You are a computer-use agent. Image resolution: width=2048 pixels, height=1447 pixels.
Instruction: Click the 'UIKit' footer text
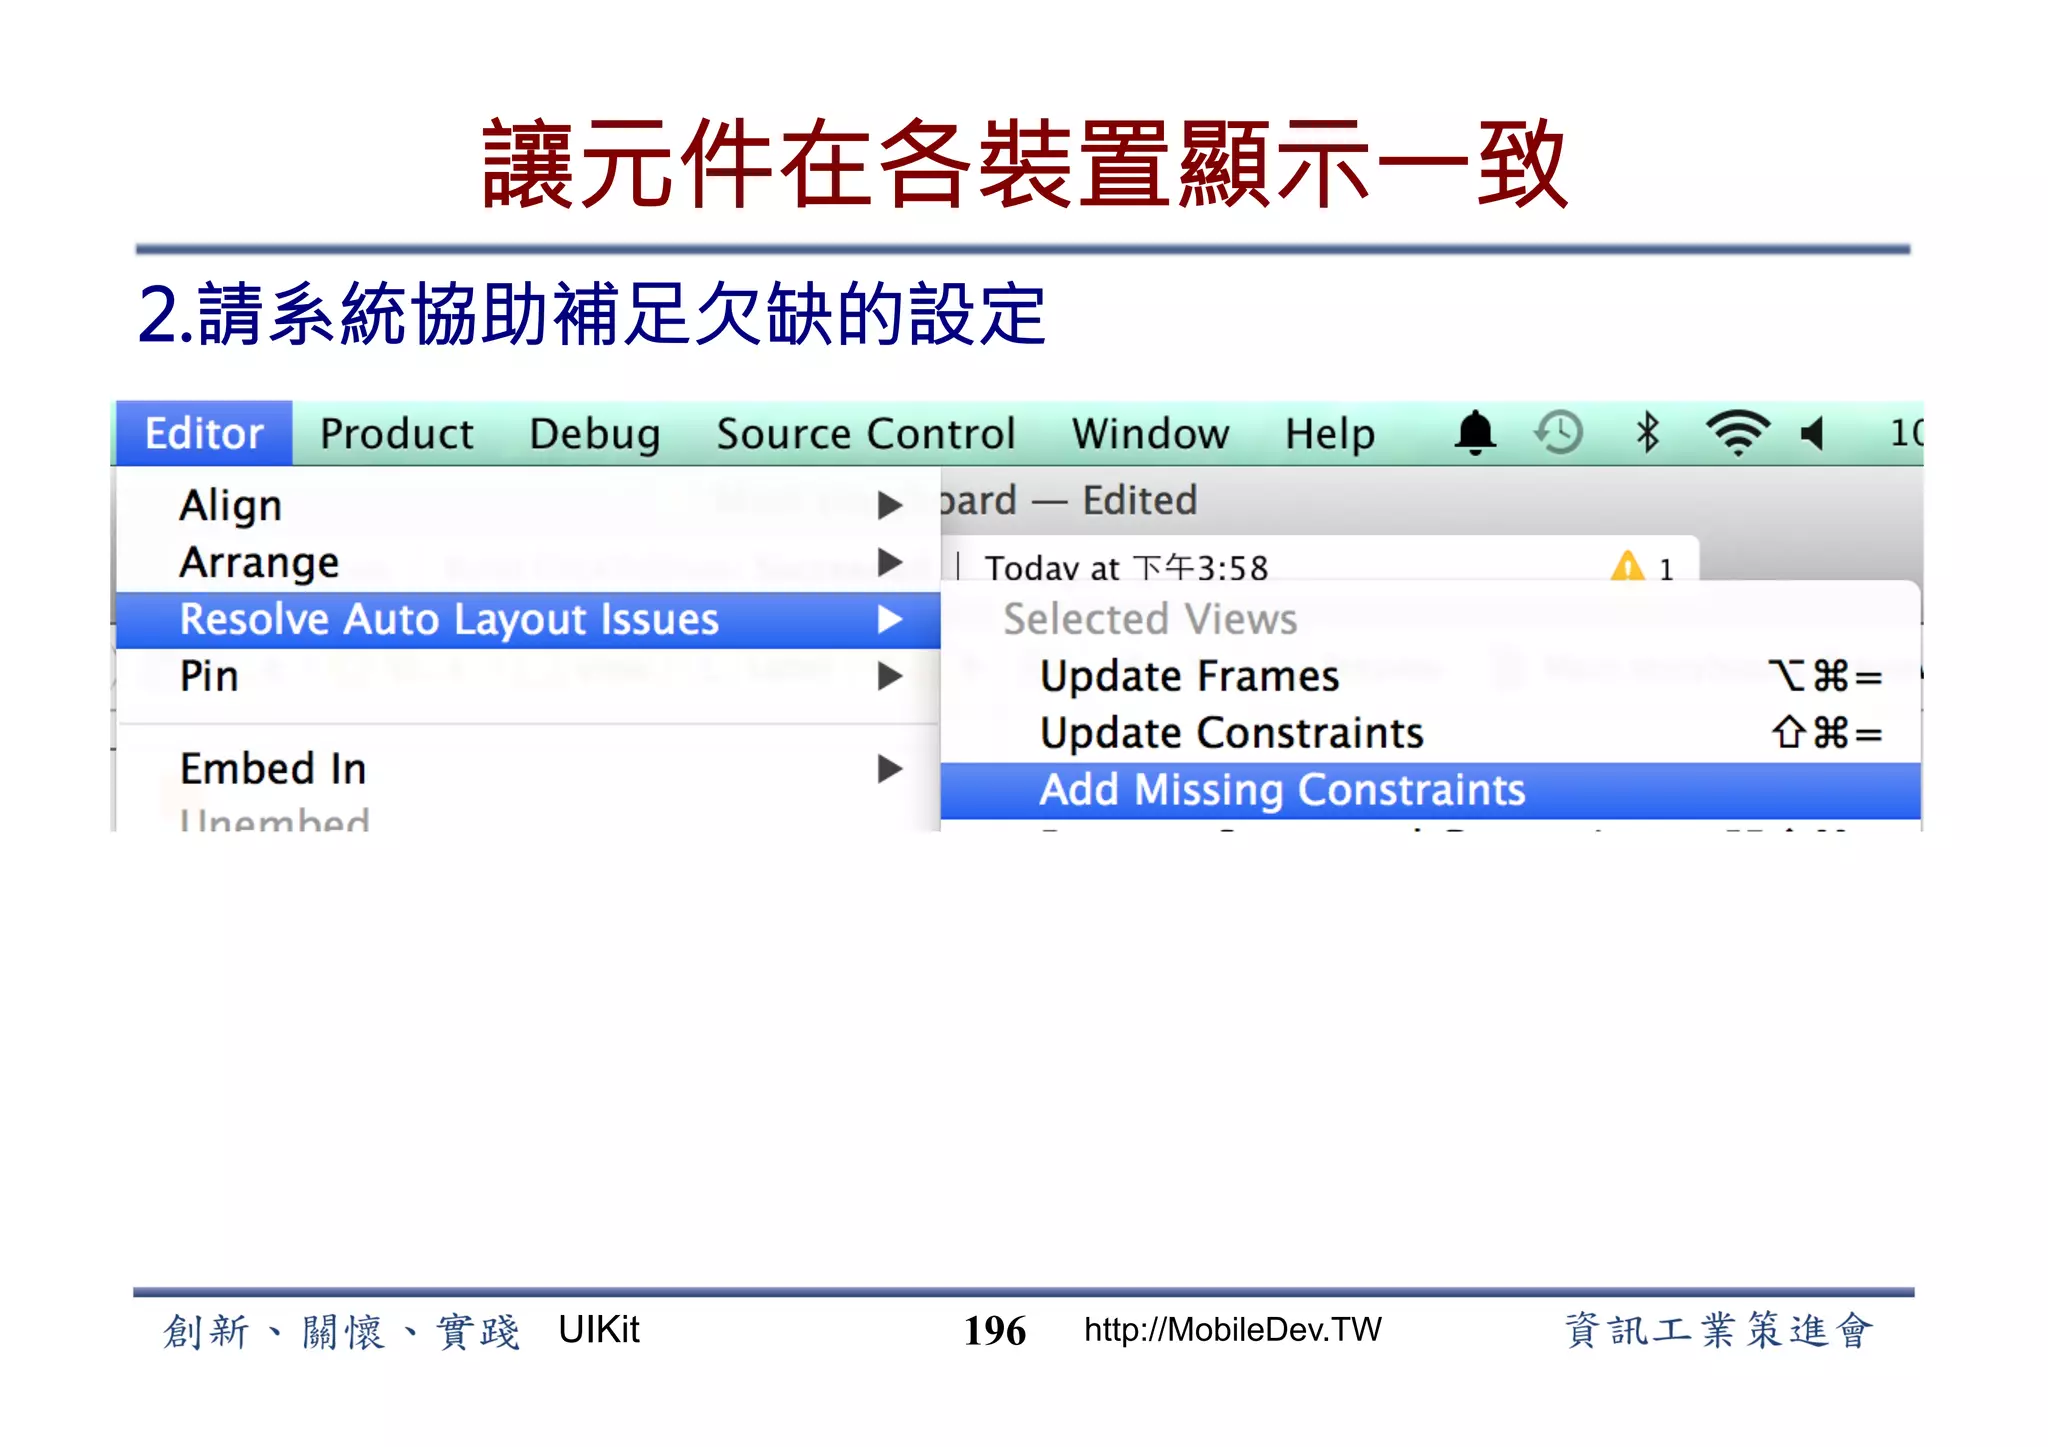(x=599, y=1329)
